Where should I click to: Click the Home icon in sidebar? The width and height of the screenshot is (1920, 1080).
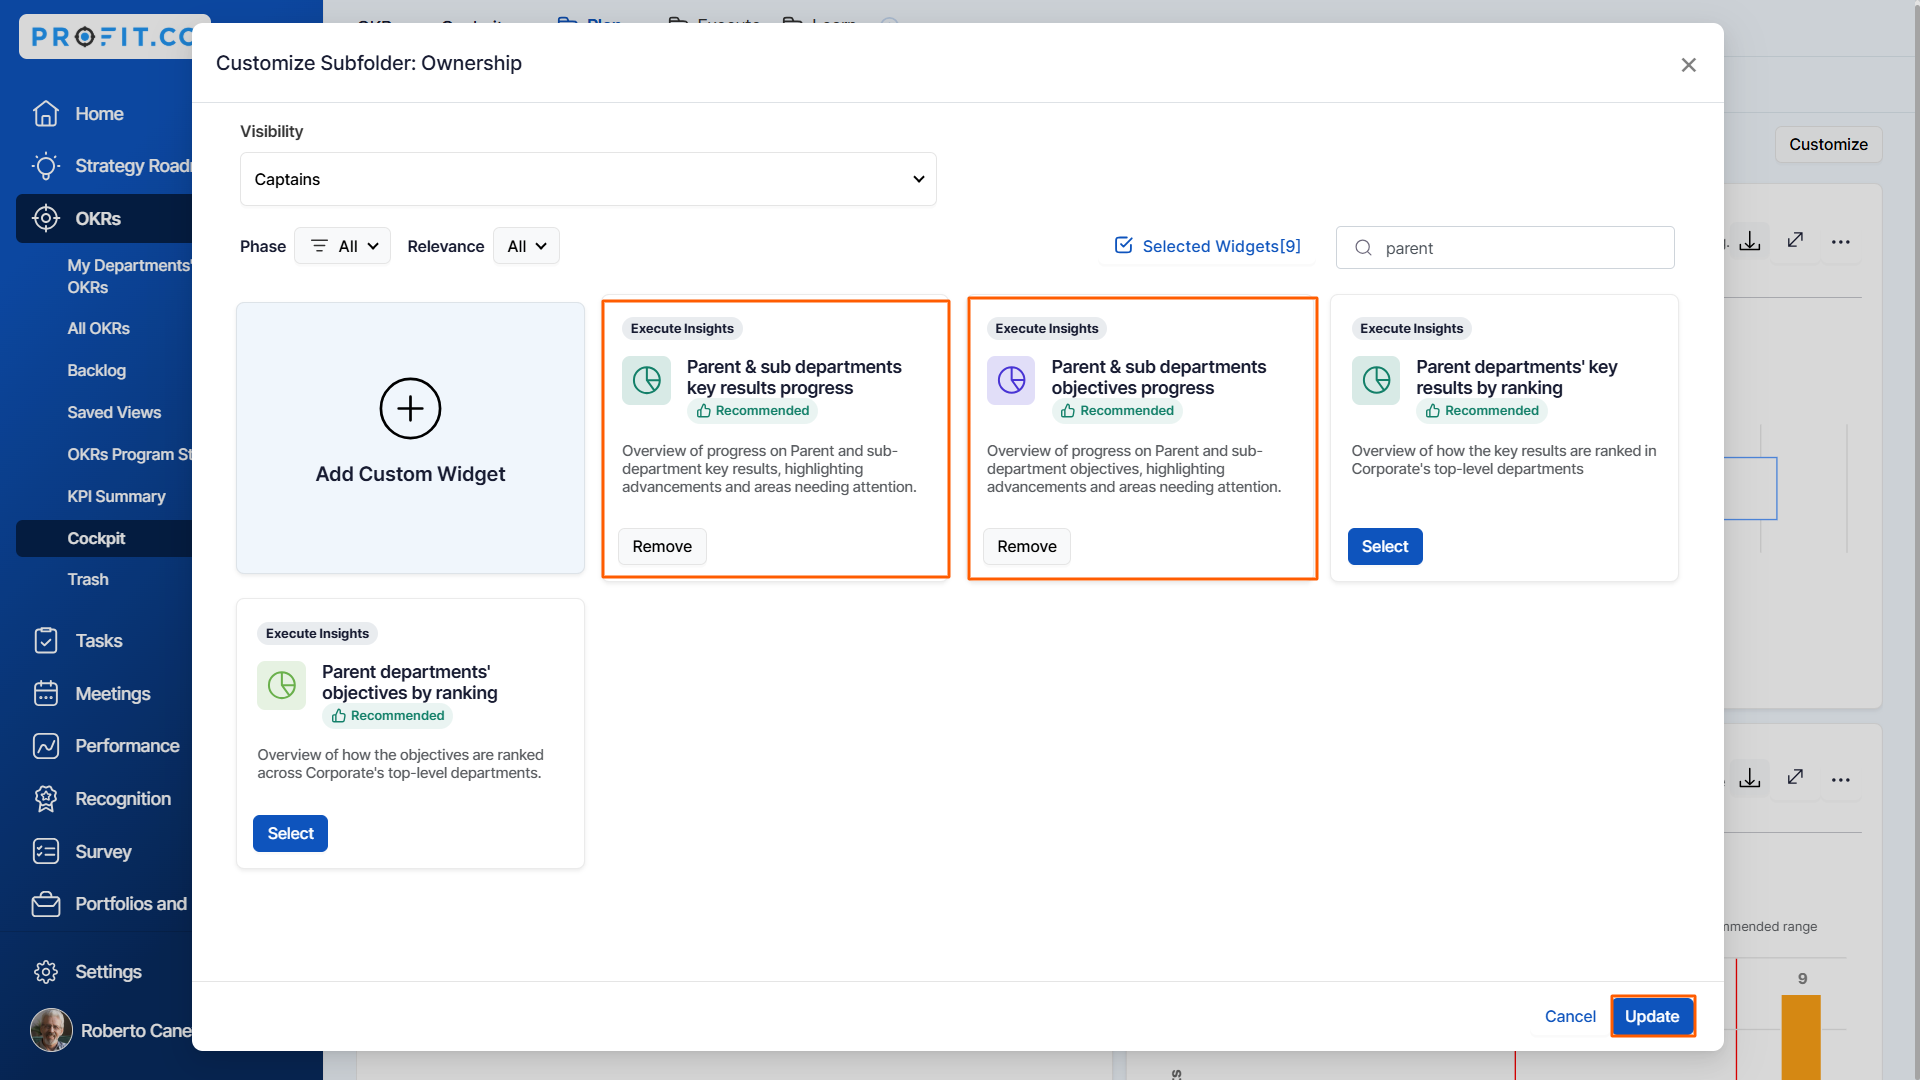46,114
